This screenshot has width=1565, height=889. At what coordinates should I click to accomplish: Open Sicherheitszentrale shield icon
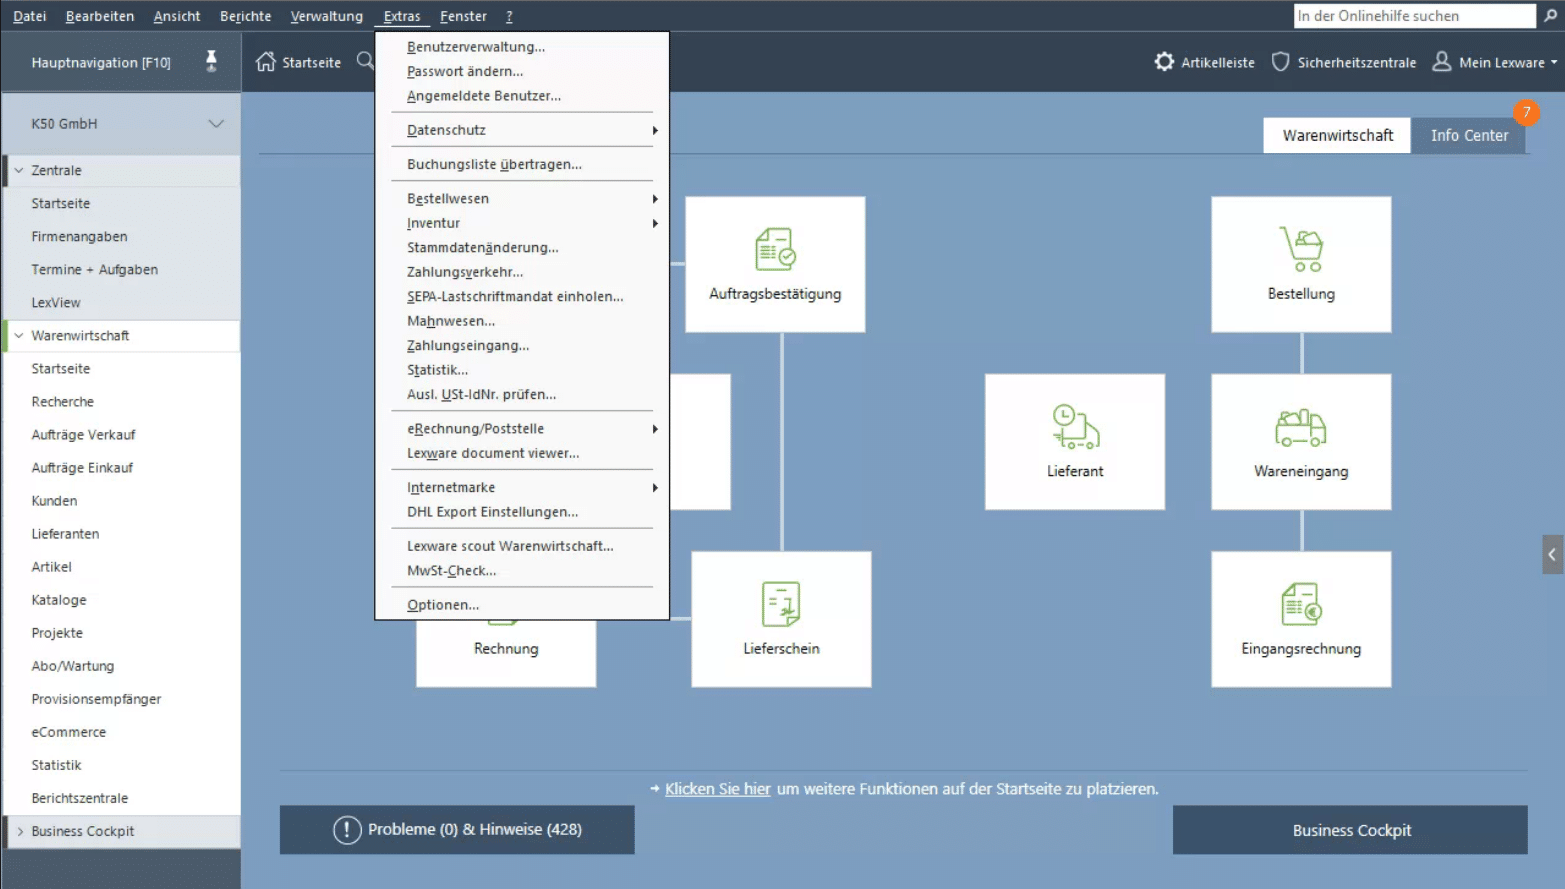(x=1280, y=62)
